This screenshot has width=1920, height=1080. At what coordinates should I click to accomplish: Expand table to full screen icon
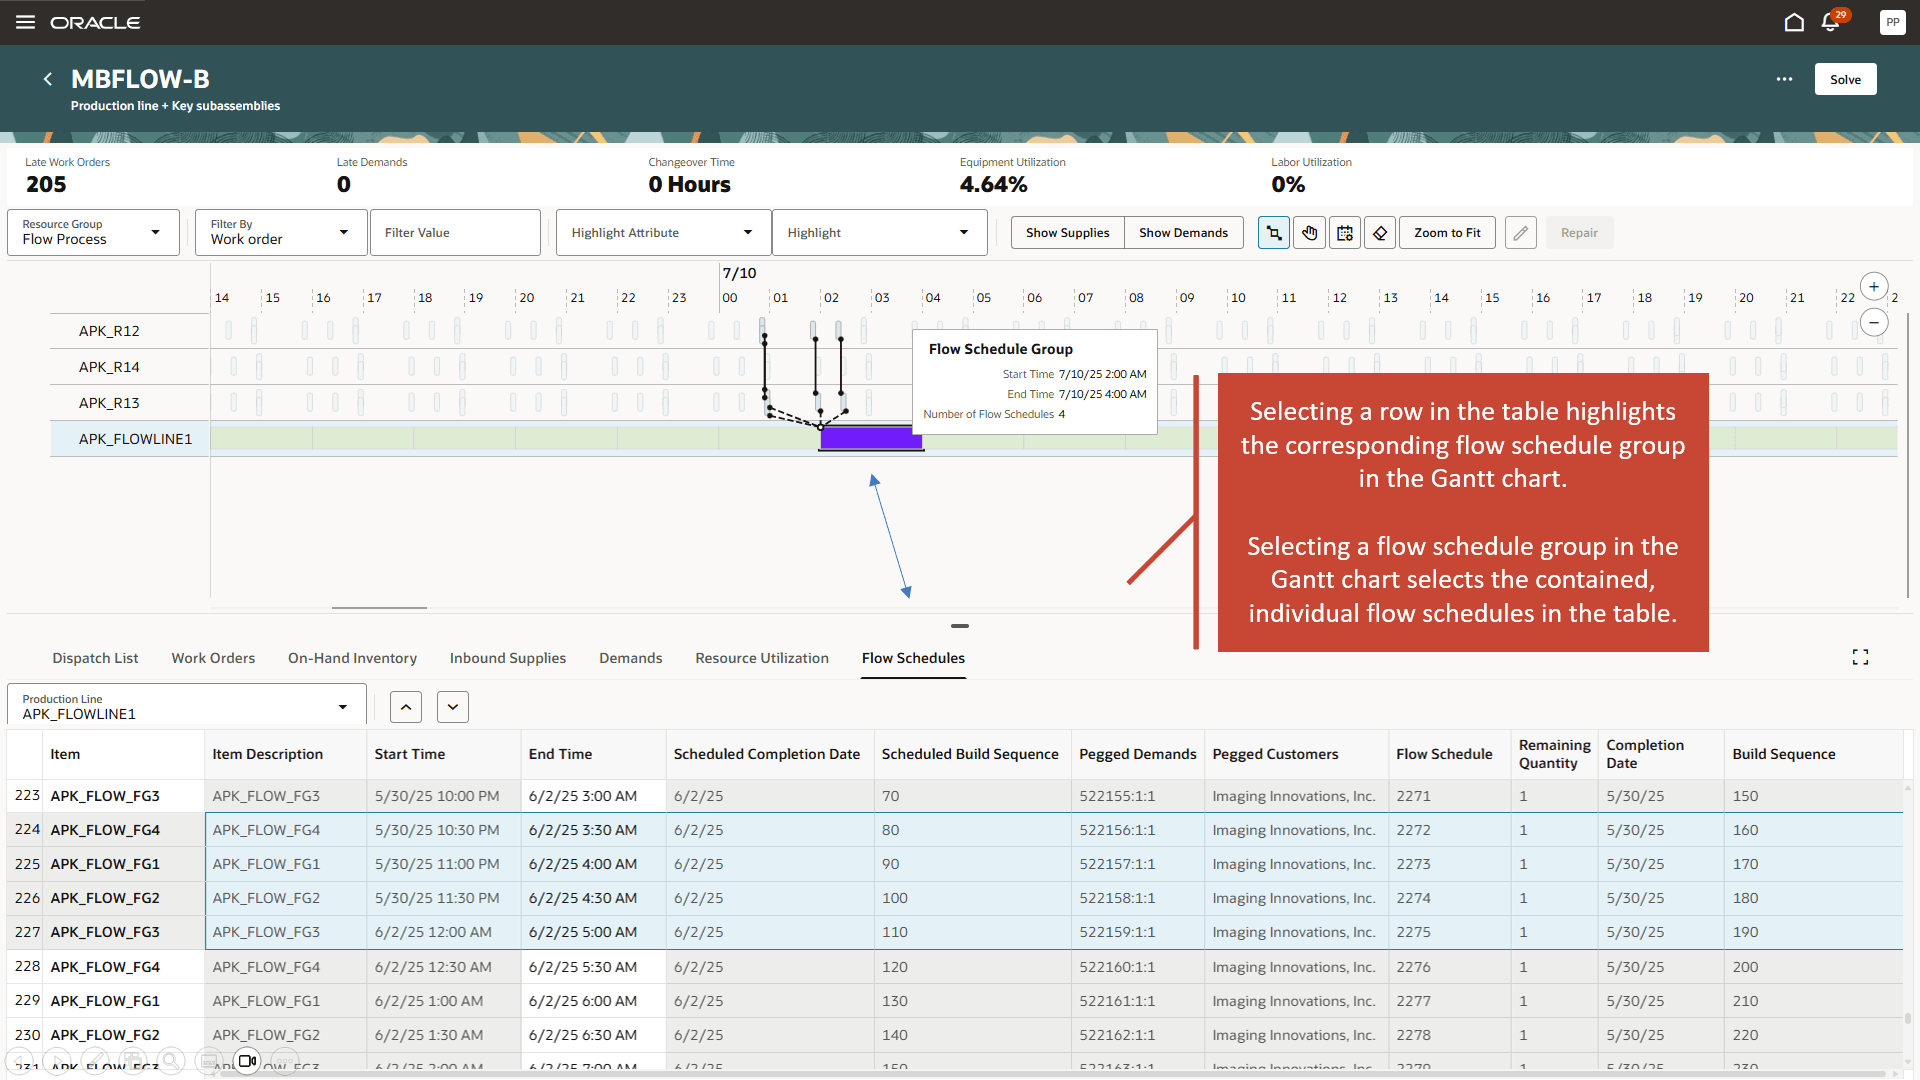(1860, 657)
